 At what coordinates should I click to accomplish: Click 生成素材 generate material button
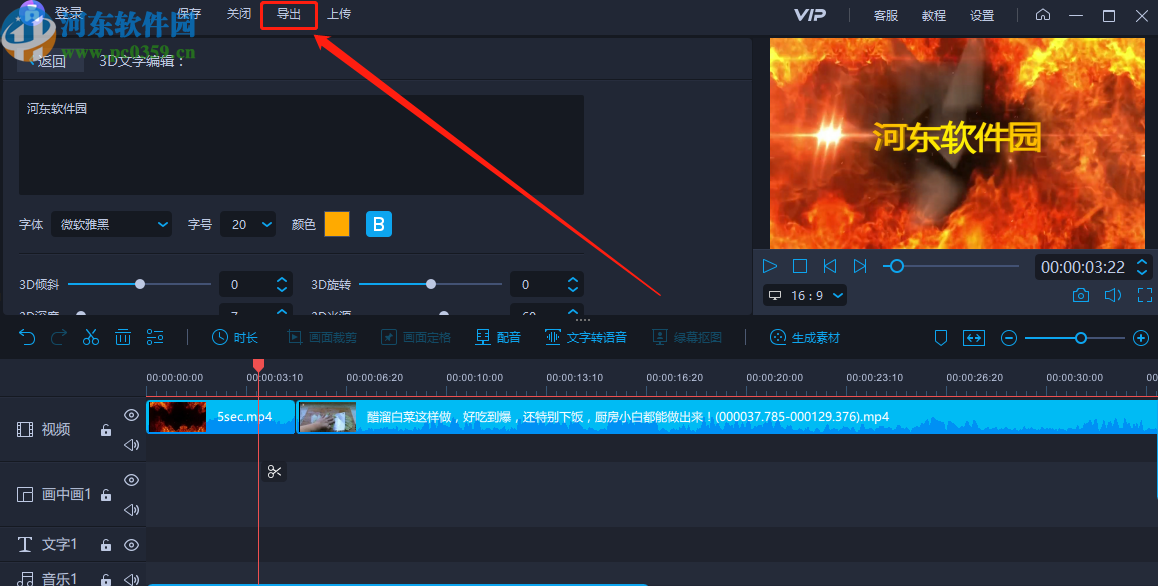point(805,338)
